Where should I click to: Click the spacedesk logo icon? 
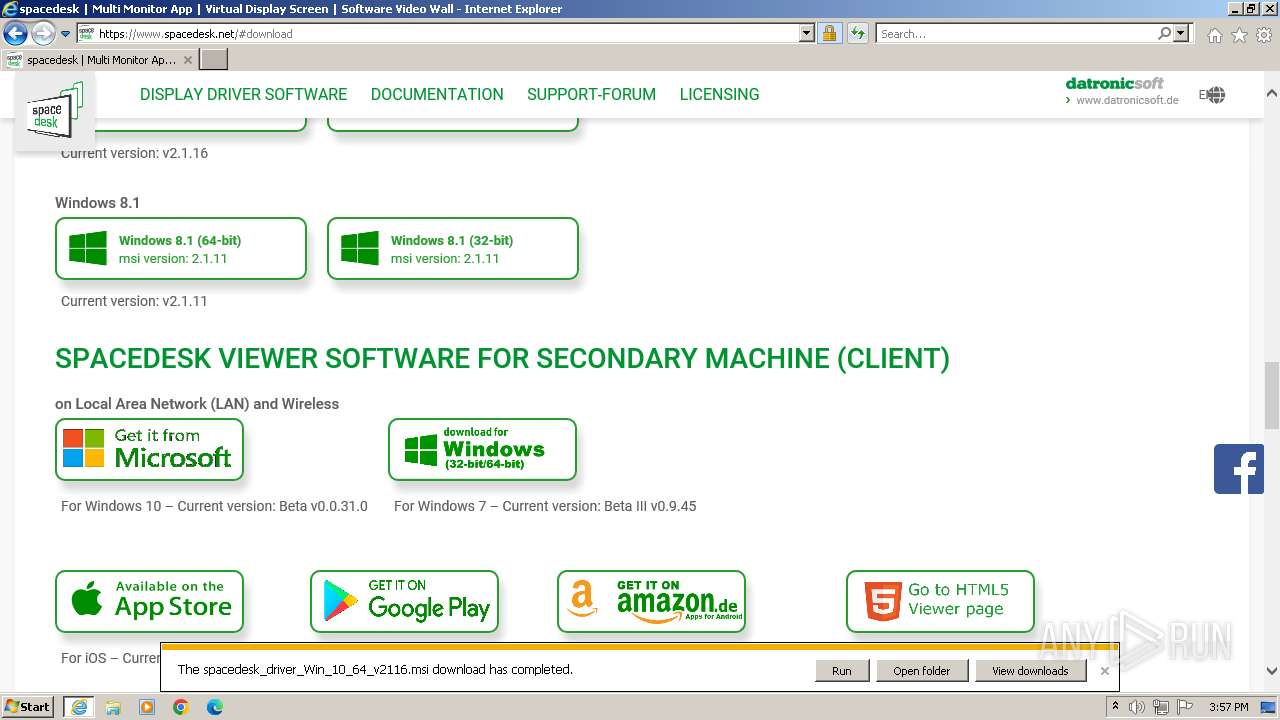click(55, 109)
